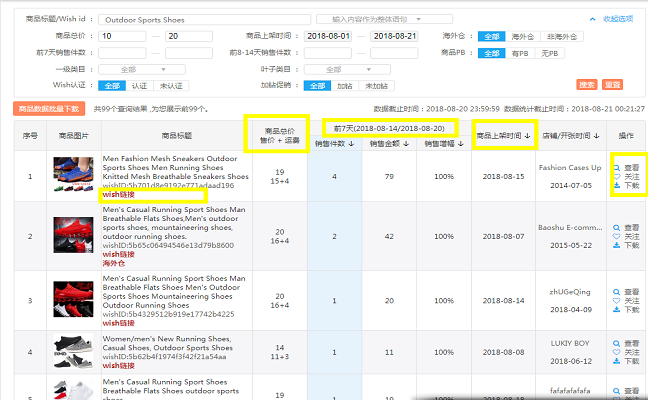Viewport: 648px width, 400px height.
Task: Click the view magnifier icon in zhUGeQing row
Action: 616,292
